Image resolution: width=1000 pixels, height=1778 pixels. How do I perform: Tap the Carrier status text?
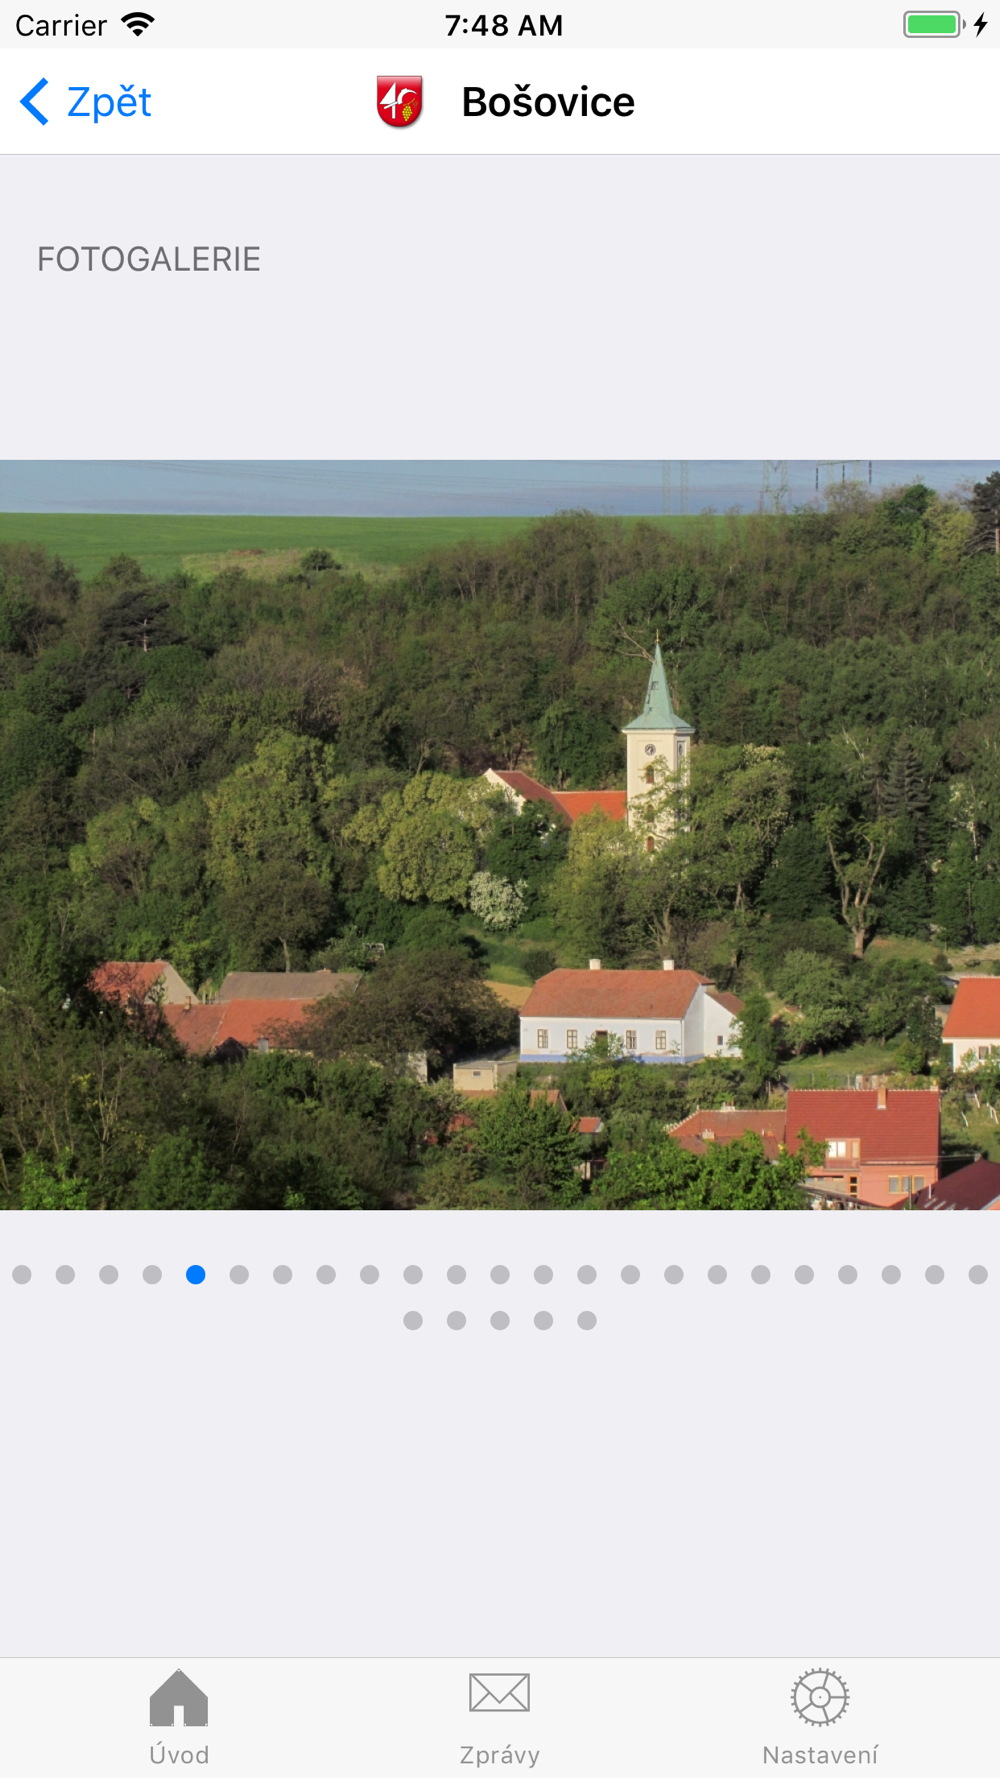click(x=61, y=25)
